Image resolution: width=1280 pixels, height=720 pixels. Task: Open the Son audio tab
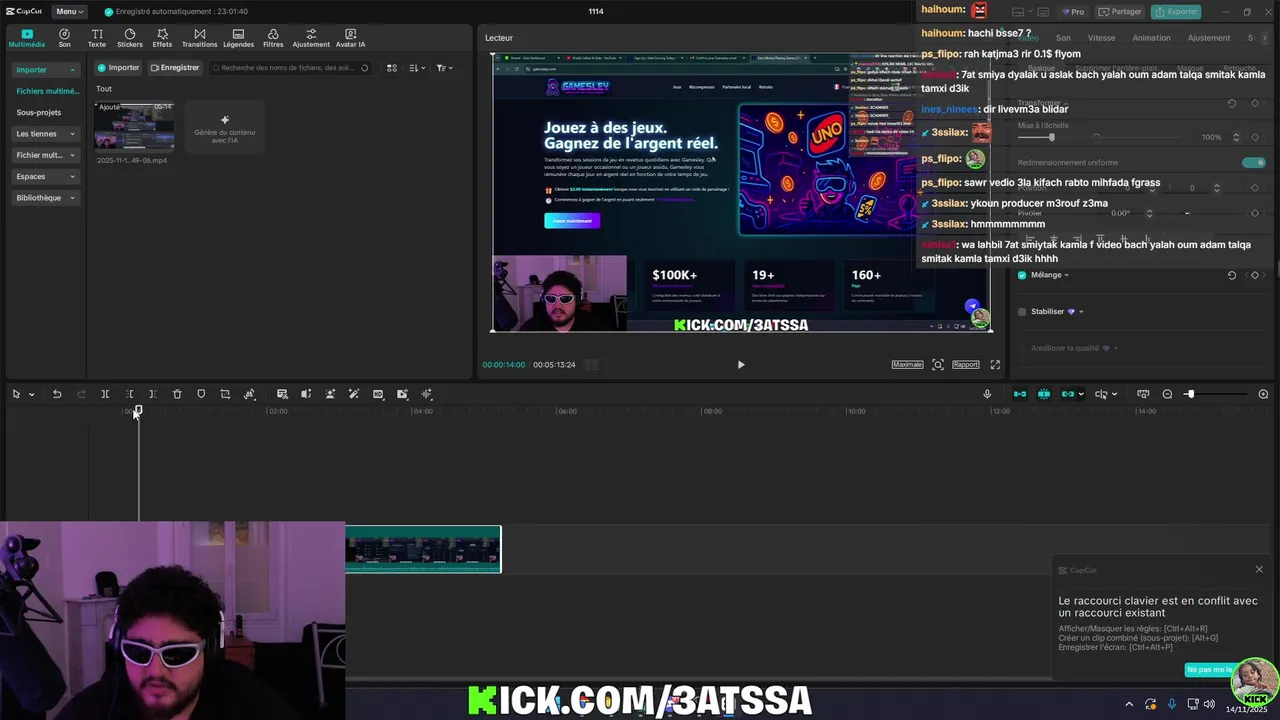(64, 38)
